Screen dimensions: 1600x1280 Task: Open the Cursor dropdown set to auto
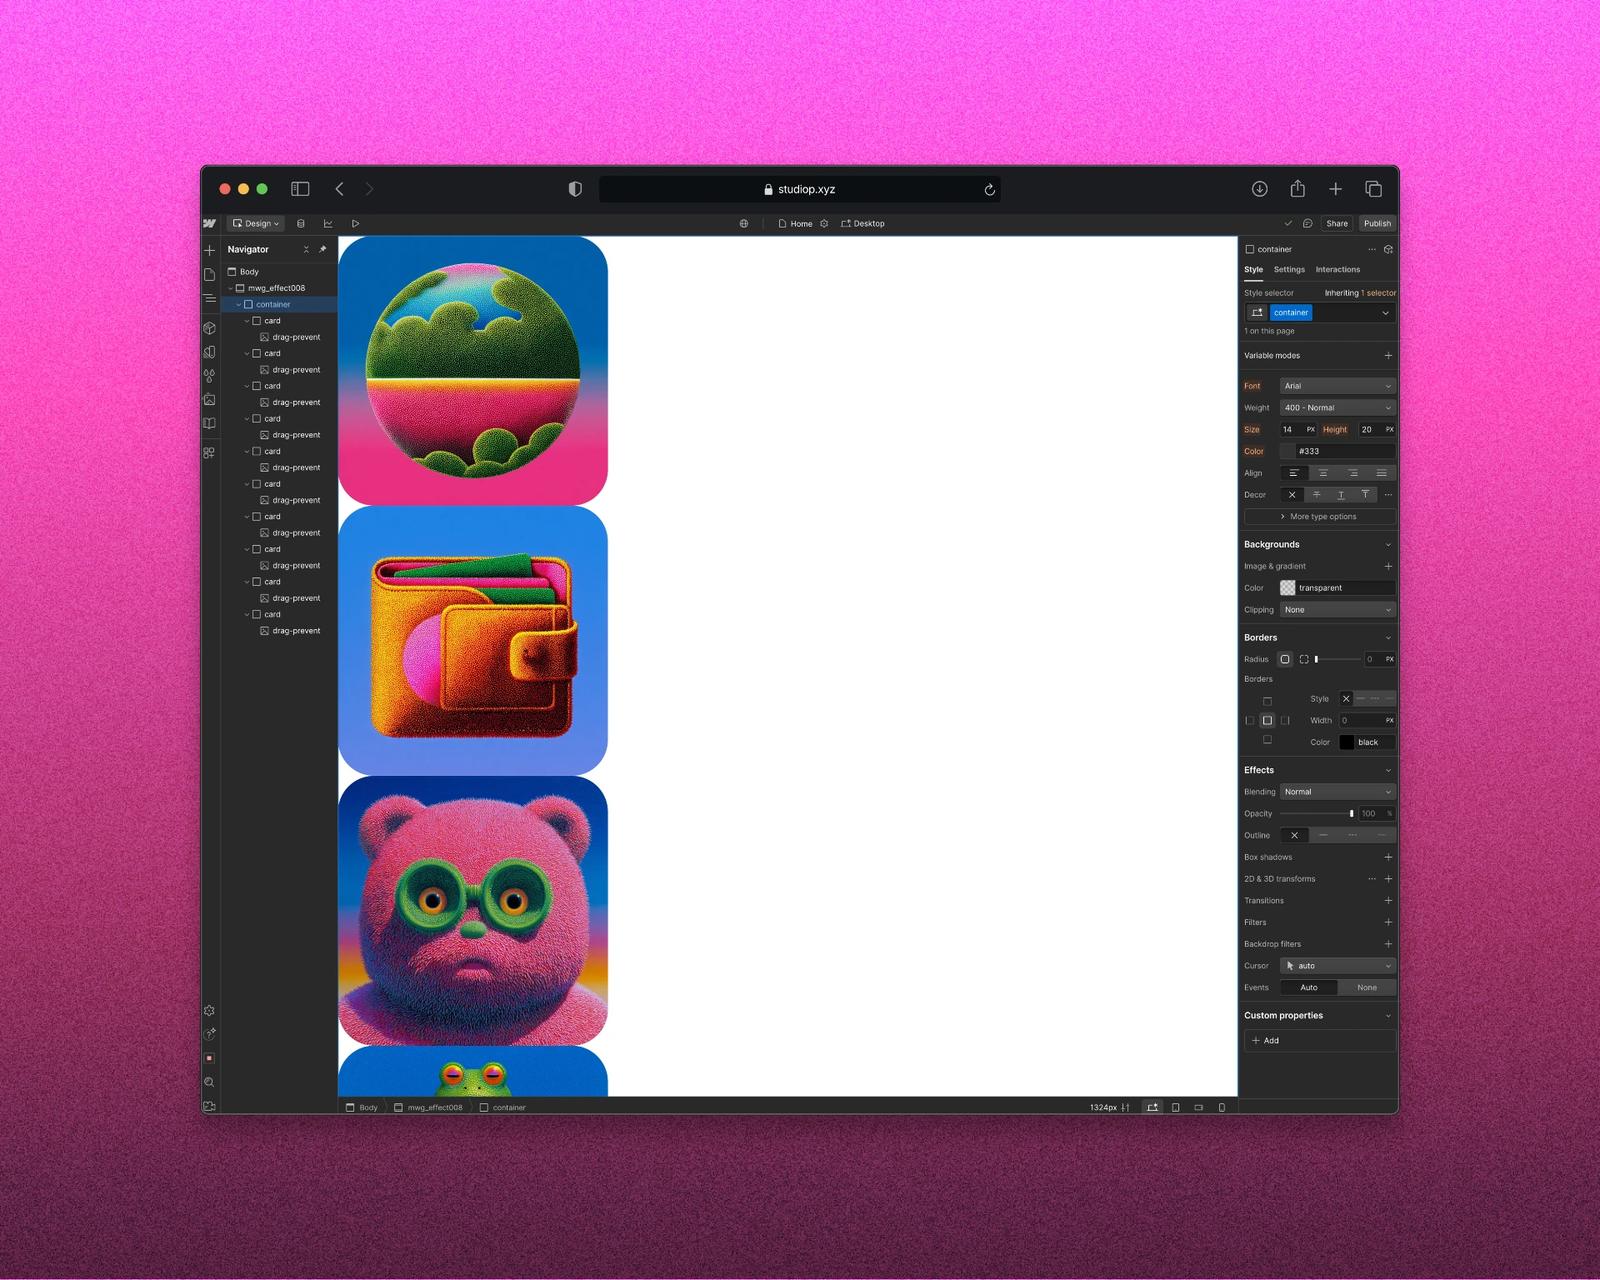coord(1337,966)
